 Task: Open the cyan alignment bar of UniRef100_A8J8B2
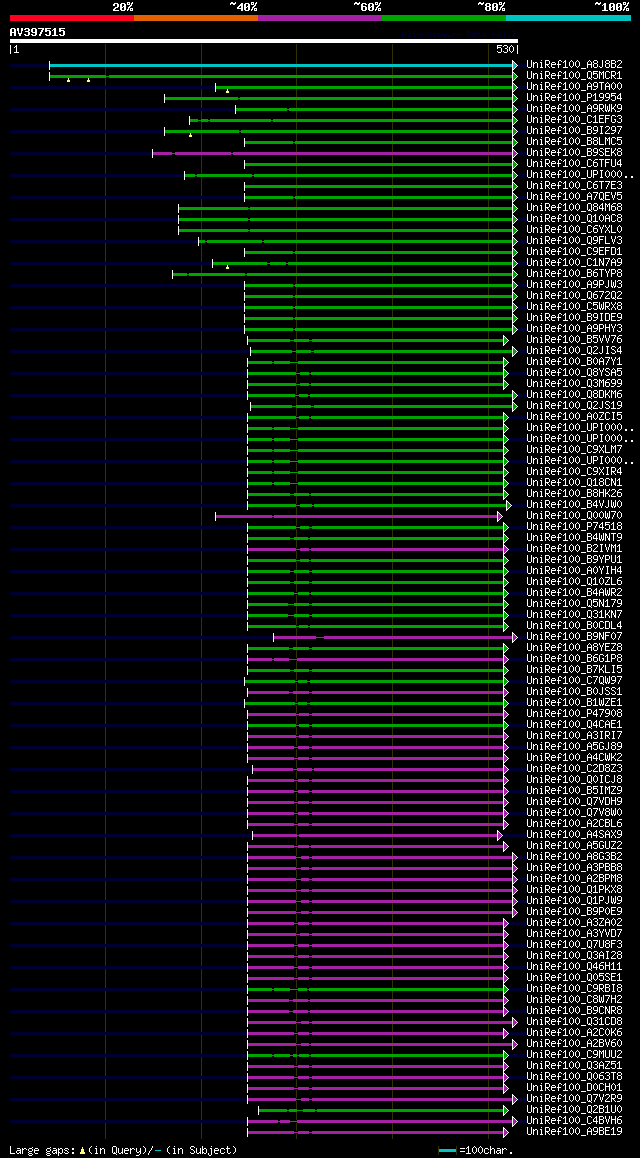click(x=283, y=65)
